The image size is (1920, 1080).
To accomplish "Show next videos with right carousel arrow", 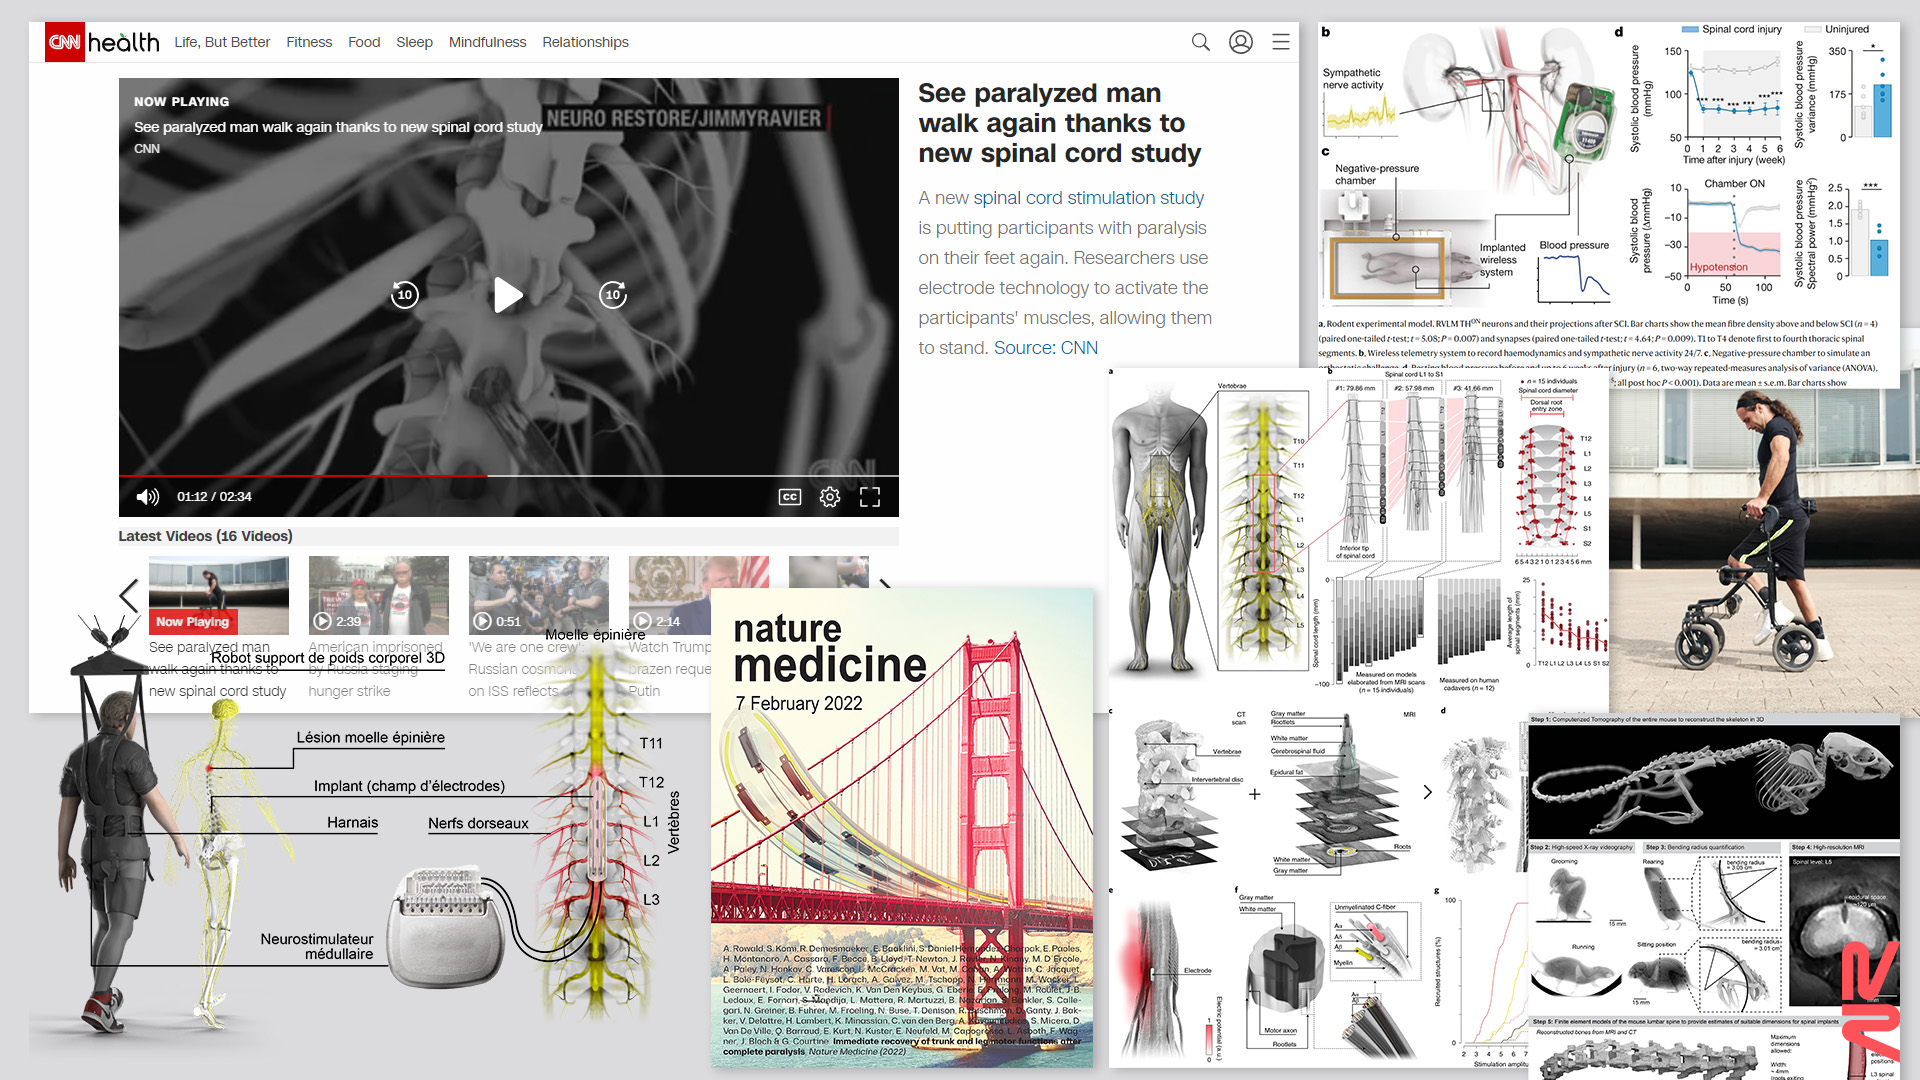I will 884,584.
